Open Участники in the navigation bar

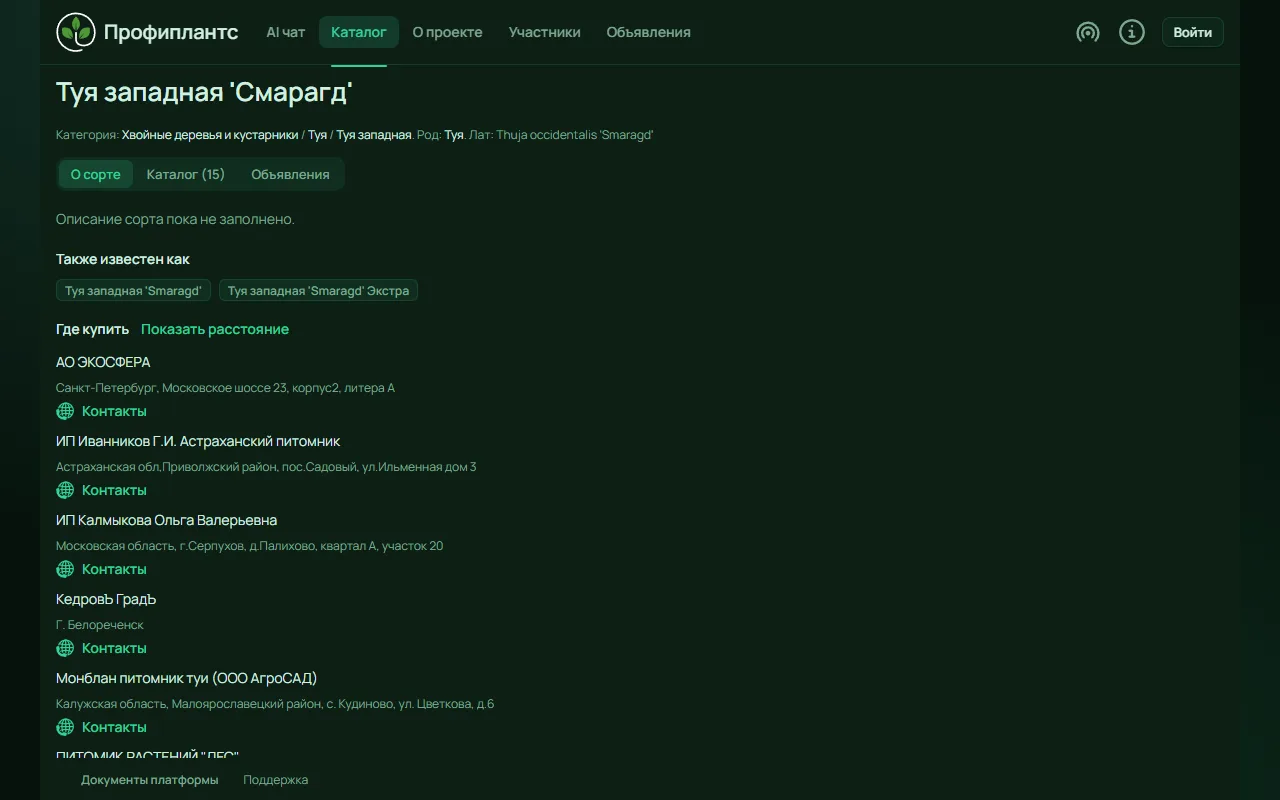544,32
